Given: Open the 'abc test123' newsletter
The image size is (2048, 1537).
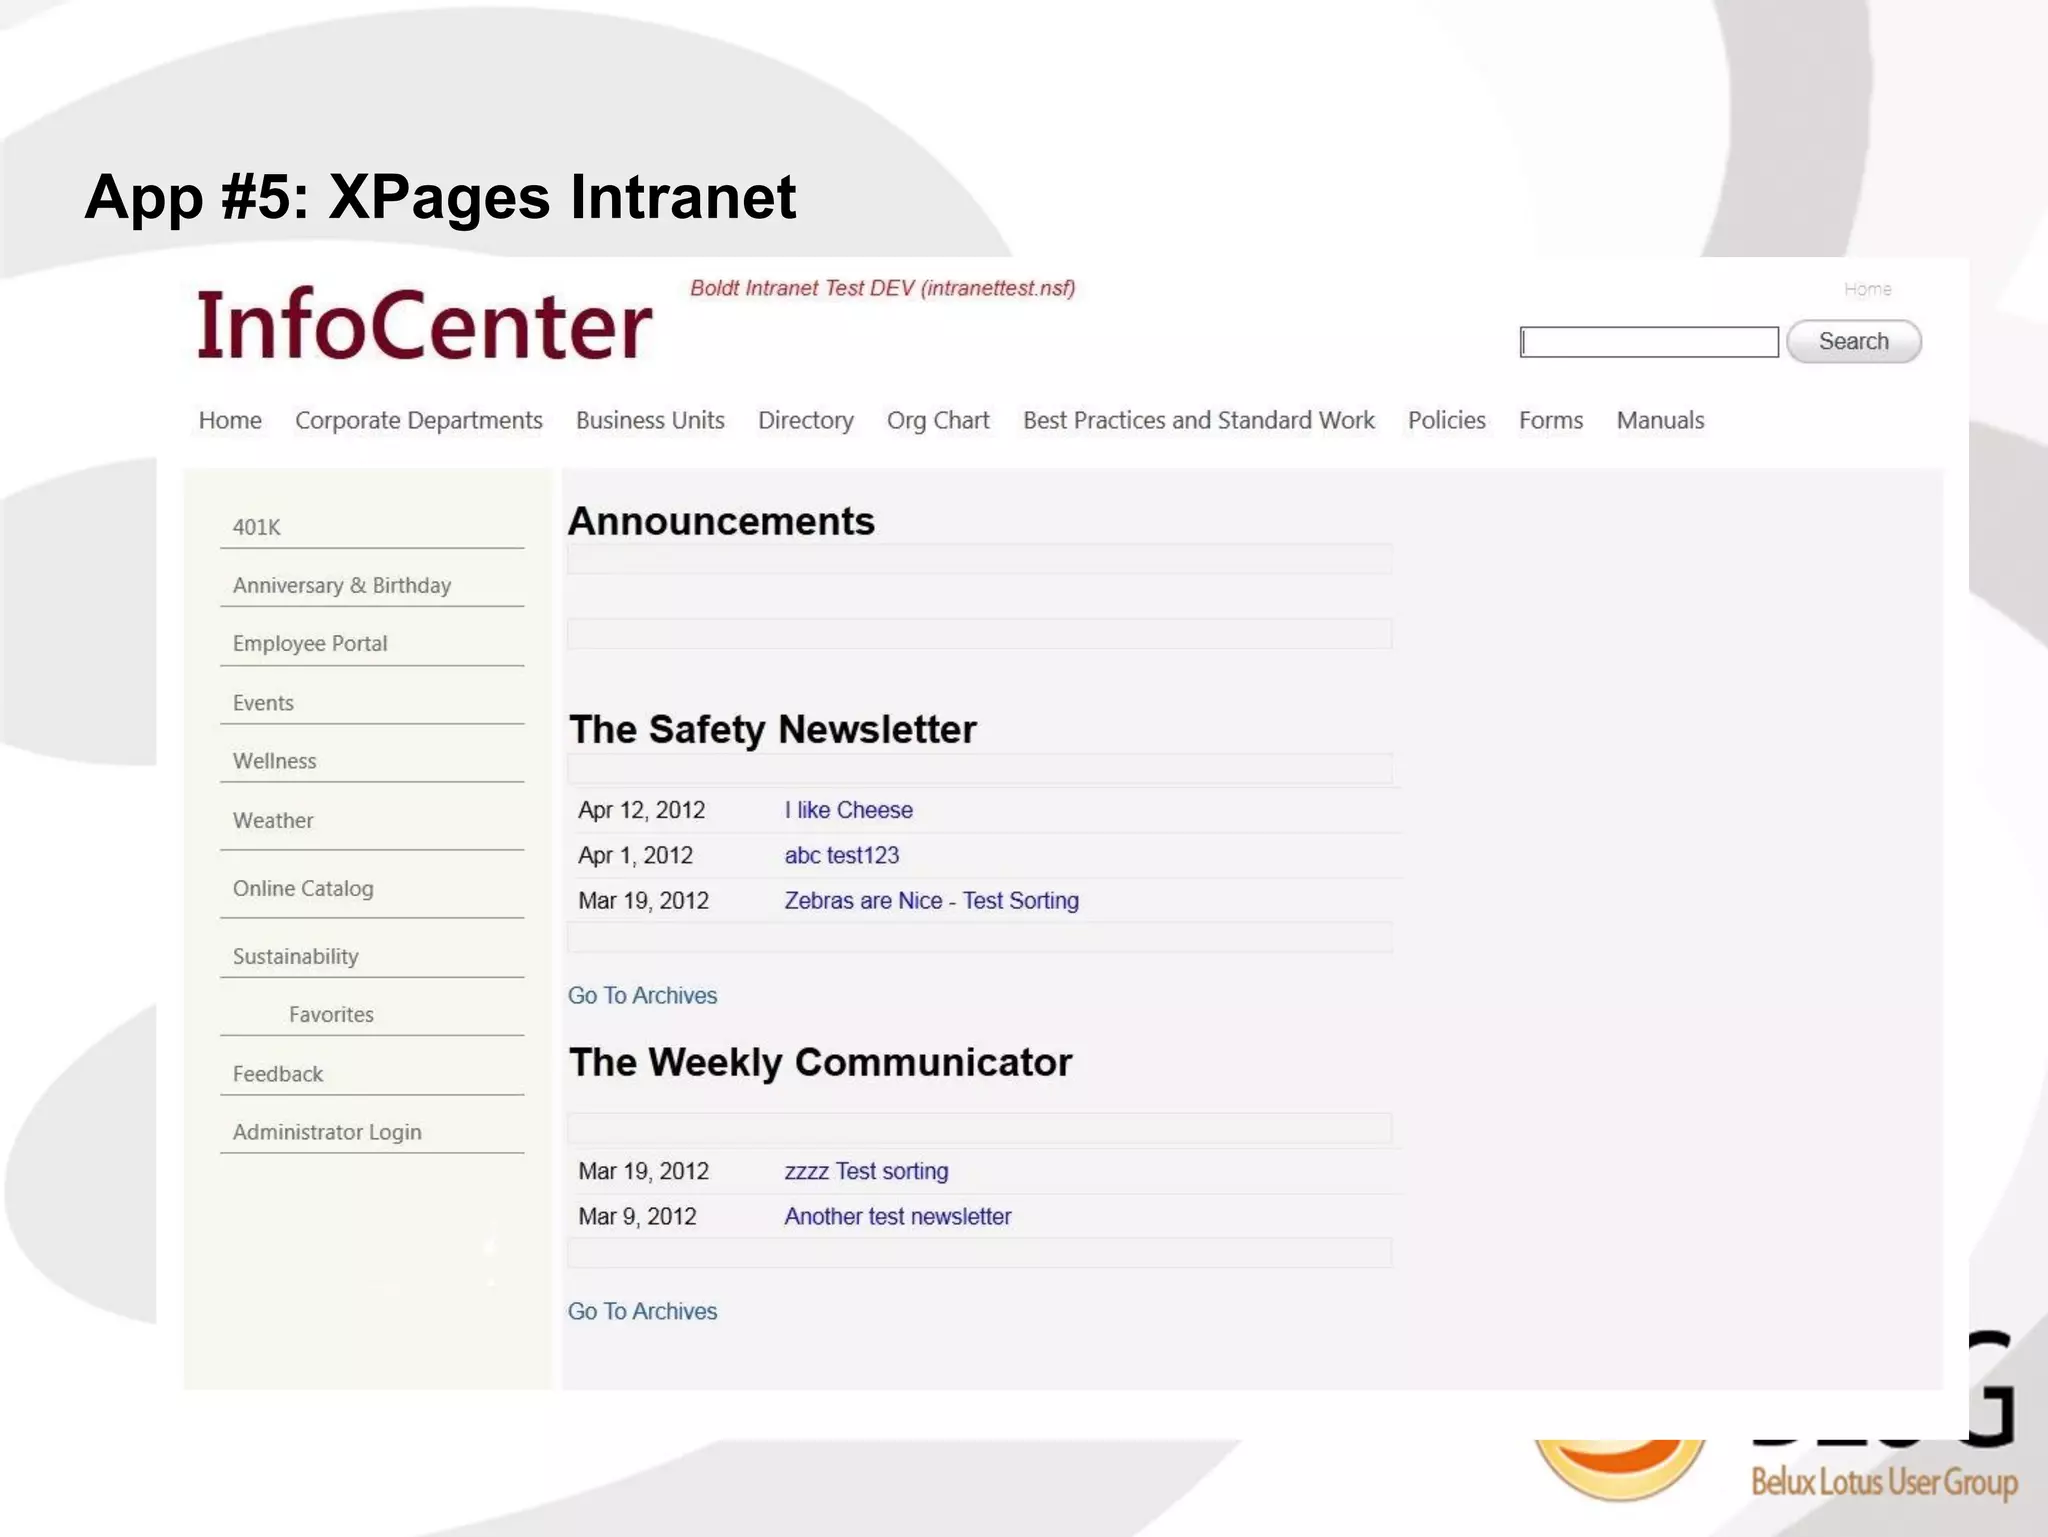Looking at the screenshot, I should (841, 855).
